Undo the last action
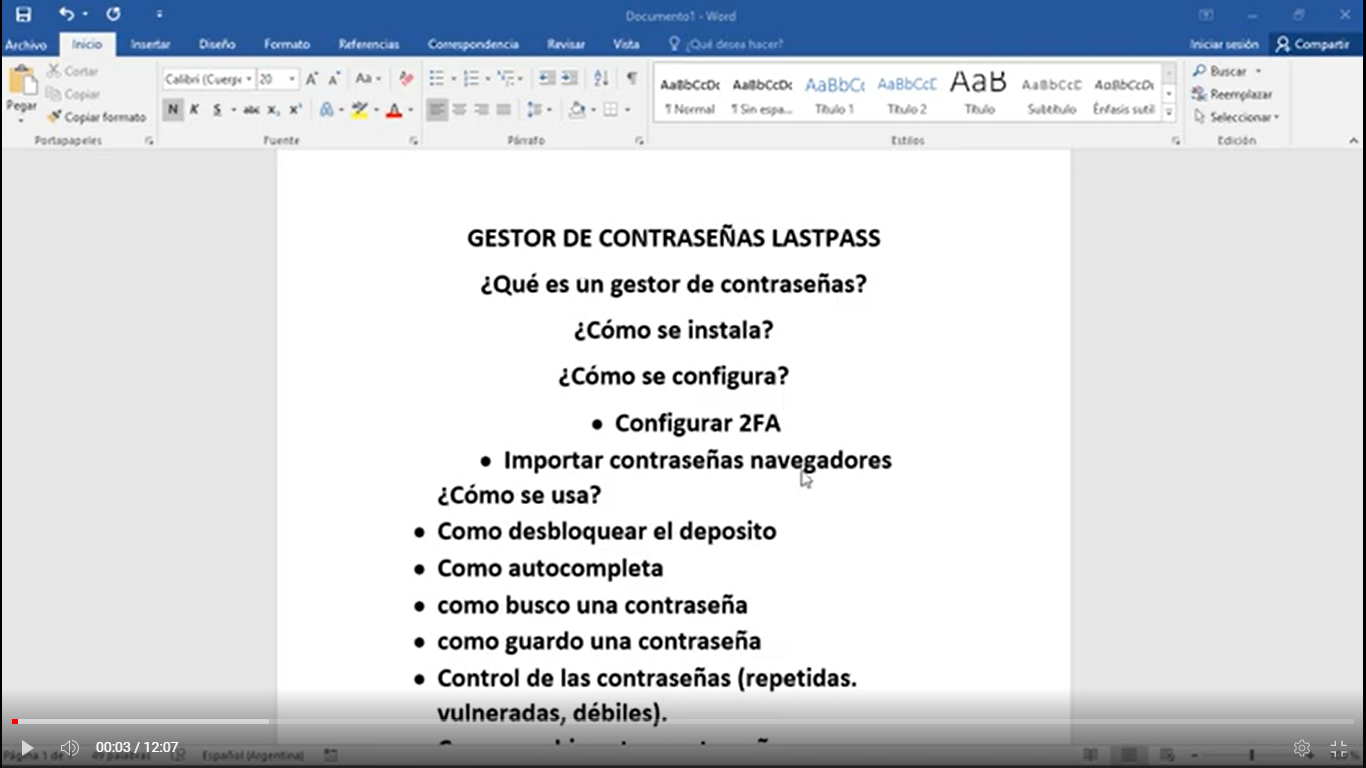Viewport: 1366px width, 768px height. click(x=66, y=15)
